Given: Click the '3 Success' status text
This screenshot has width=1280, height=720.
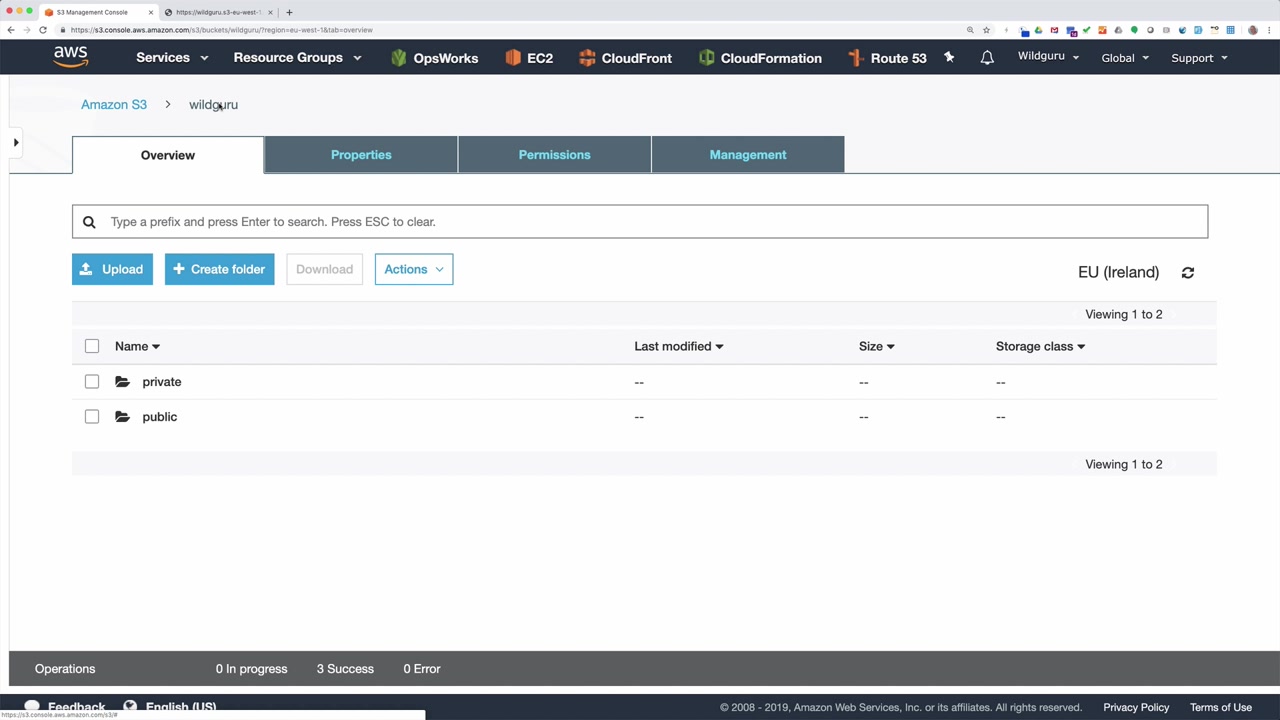Looking at the screenshot, I should [x=345, y=669].
